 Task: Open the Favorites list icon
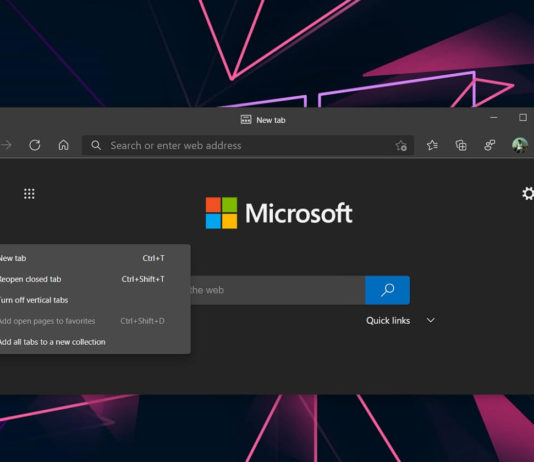(432, 145)
